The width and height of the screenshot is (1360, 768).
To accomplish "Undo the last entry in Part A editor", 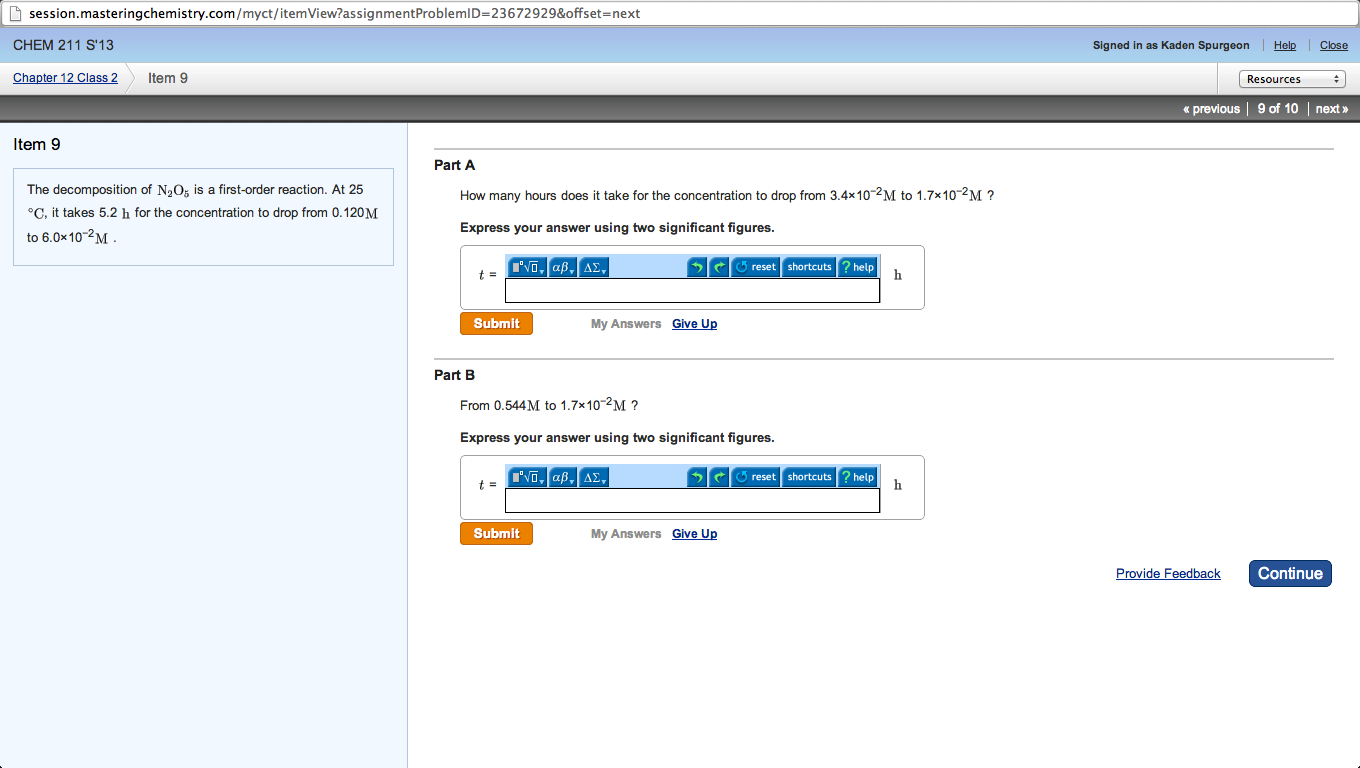I will pyautogui.click(x=697, y=267).
